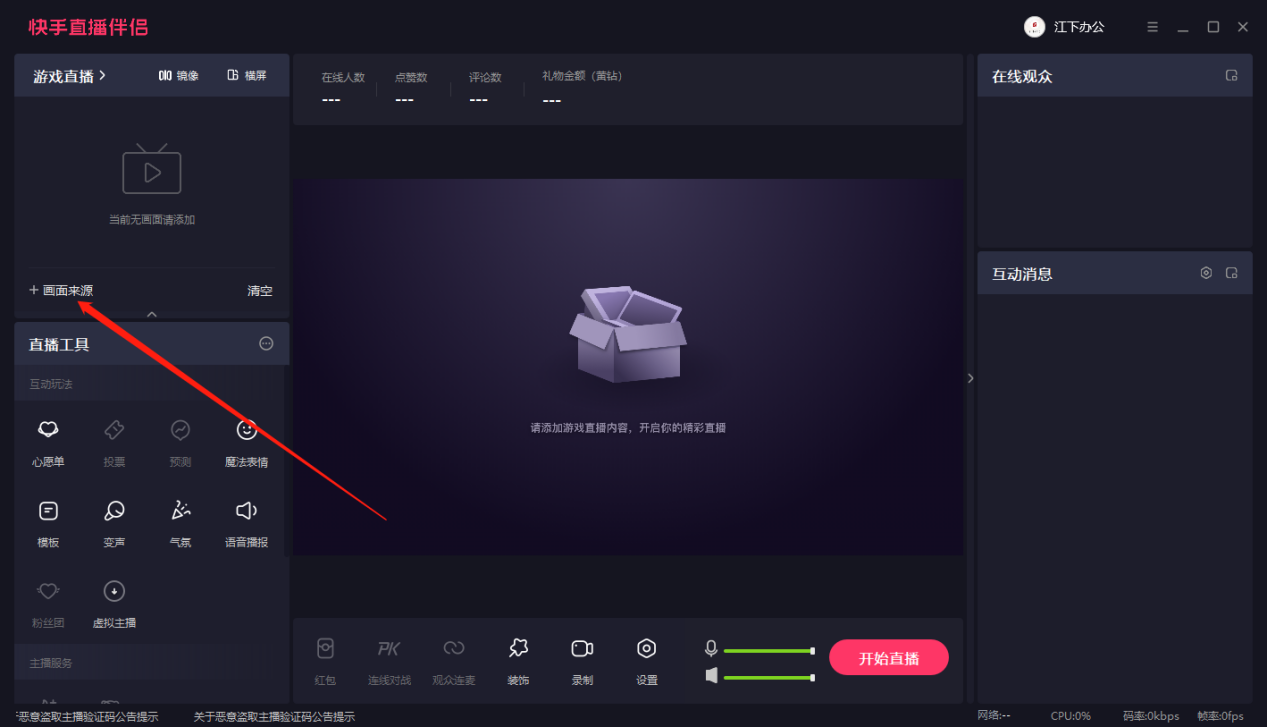Open the 红包 red packet feature
This screenshot has width=1267, height=727.
tap(325, 661)
